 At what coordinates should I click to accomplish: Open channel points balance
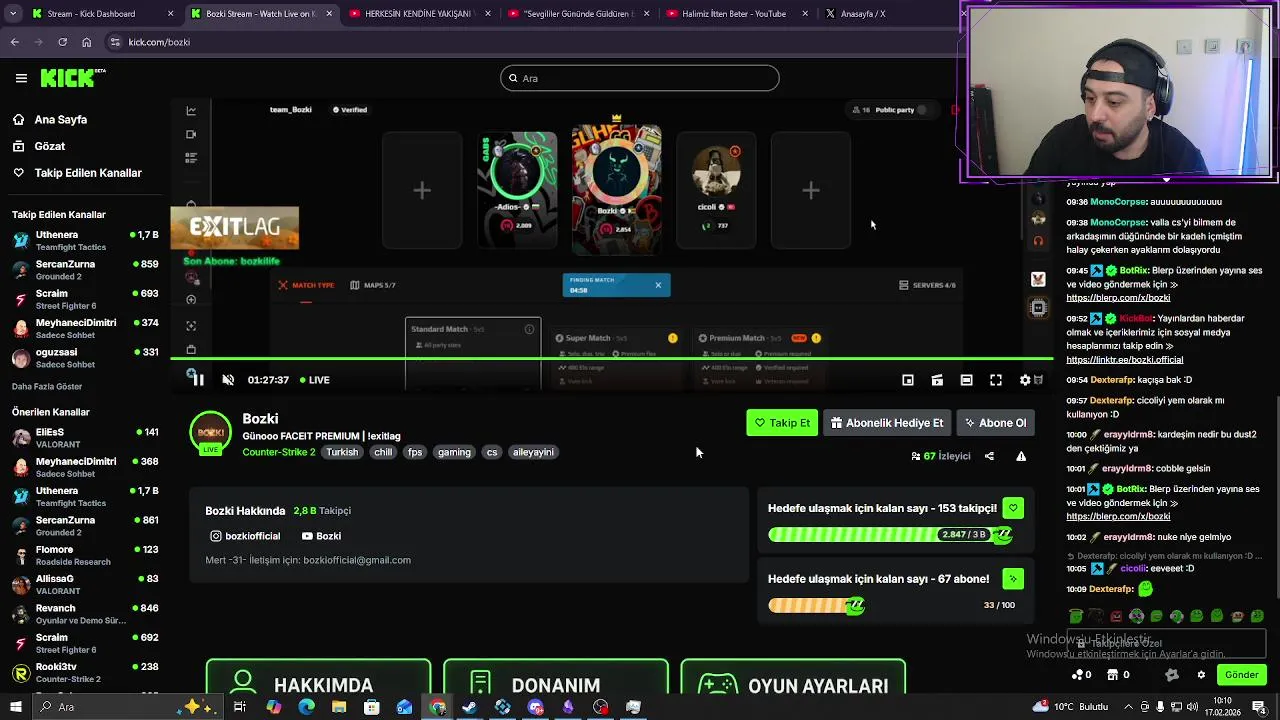click(1082, 675)
